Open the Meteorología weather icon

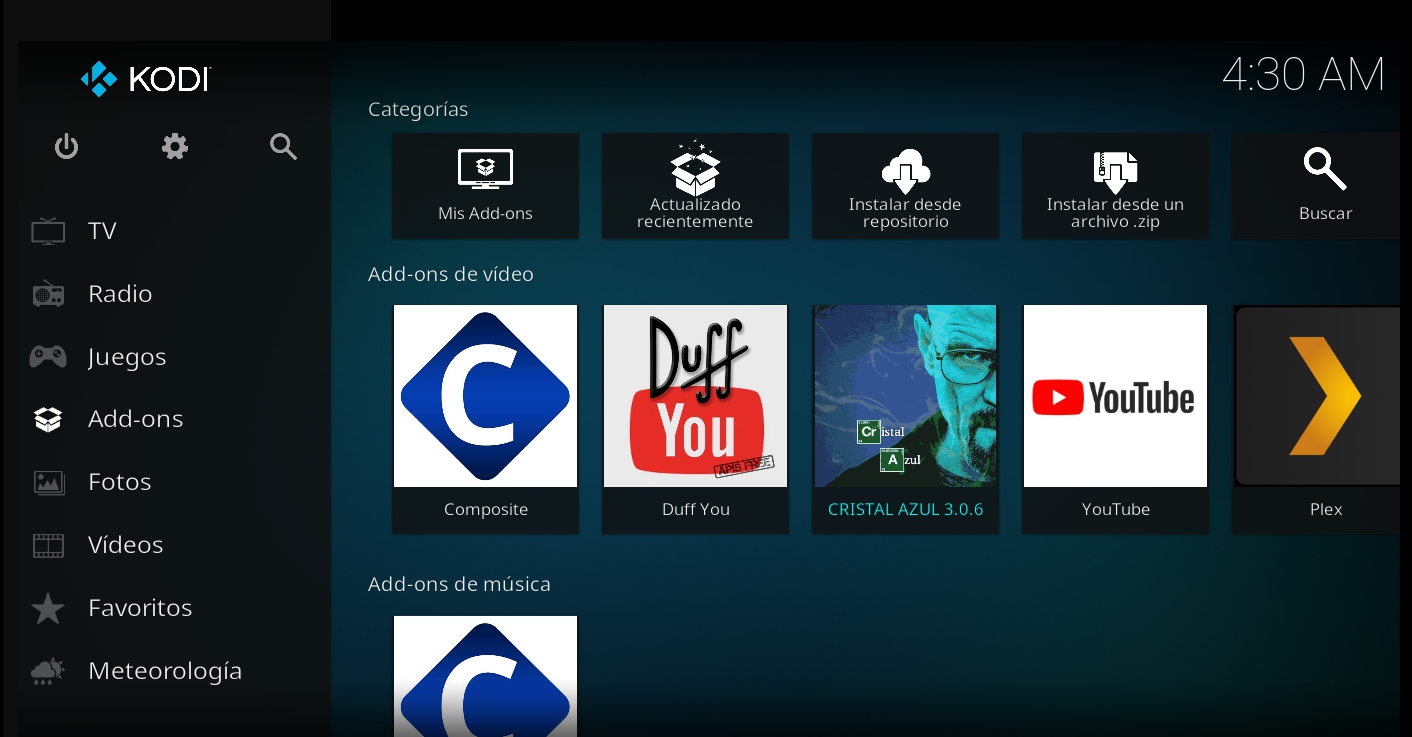[x=47, y=670]
